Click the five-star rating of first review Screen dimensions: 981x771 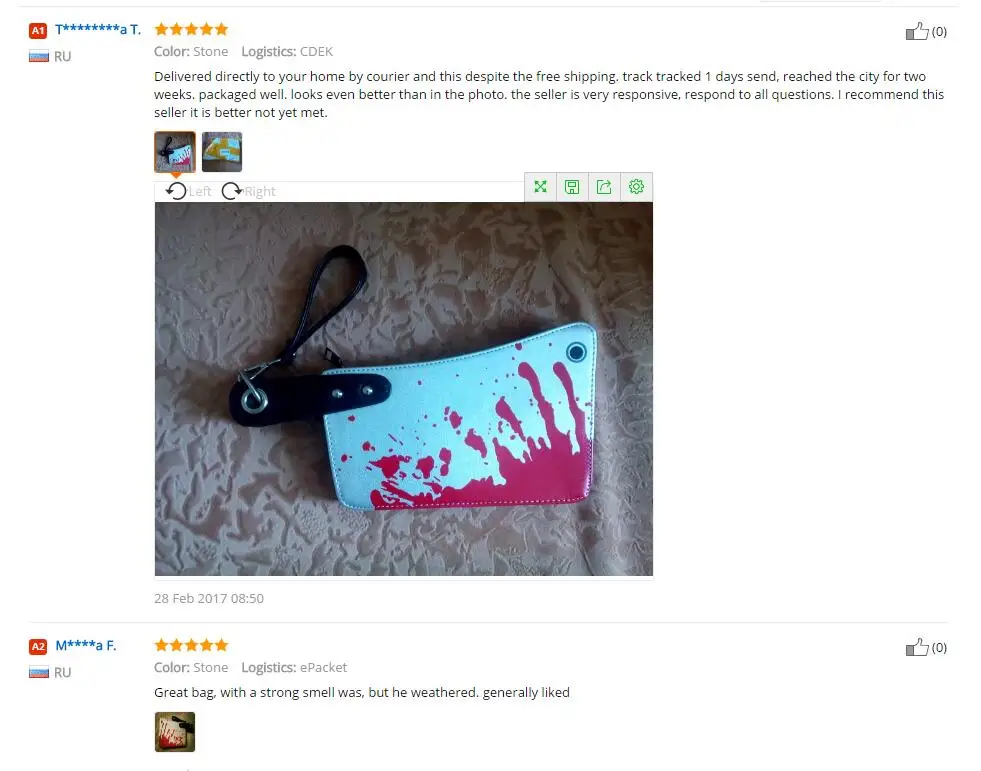[191, 29]
